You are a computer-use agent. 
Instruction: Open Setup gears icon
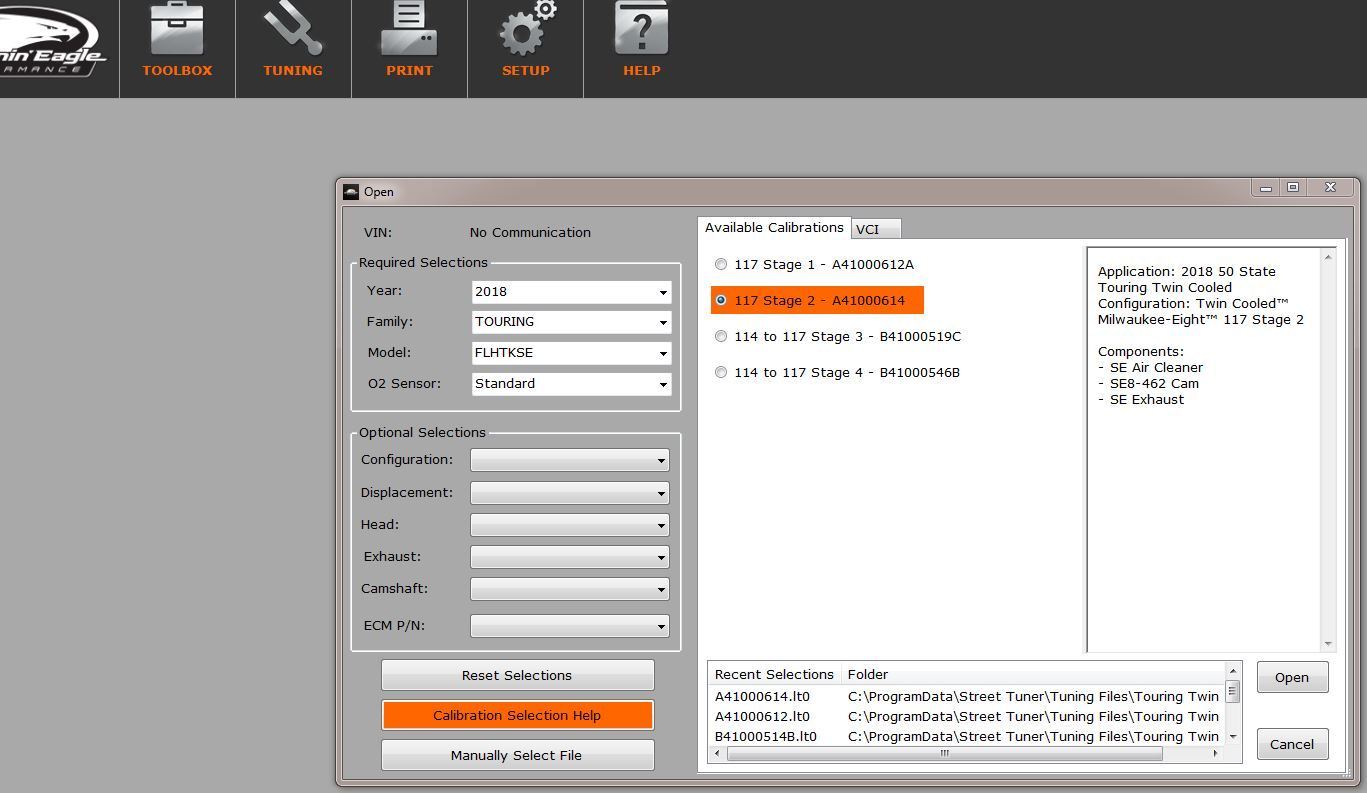coord(526,32)
